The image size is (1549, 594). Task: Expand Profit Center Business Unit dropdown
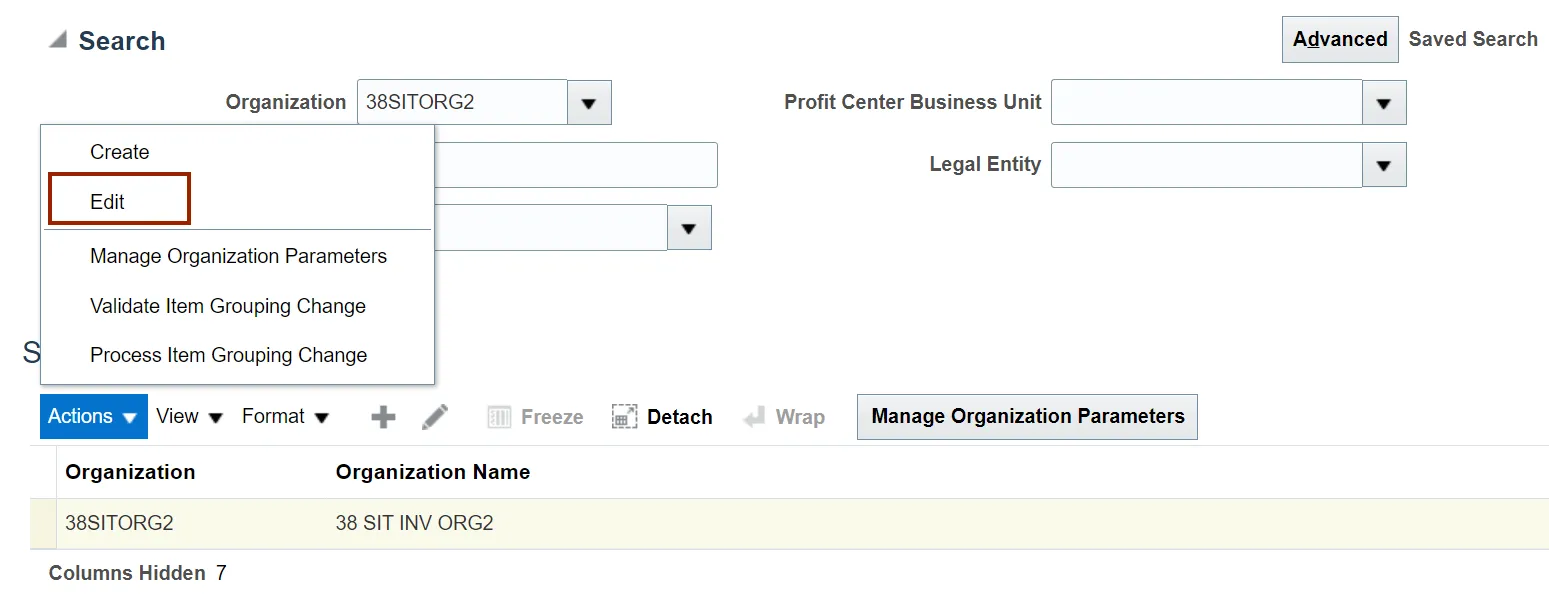click(x=1384, y=103)
